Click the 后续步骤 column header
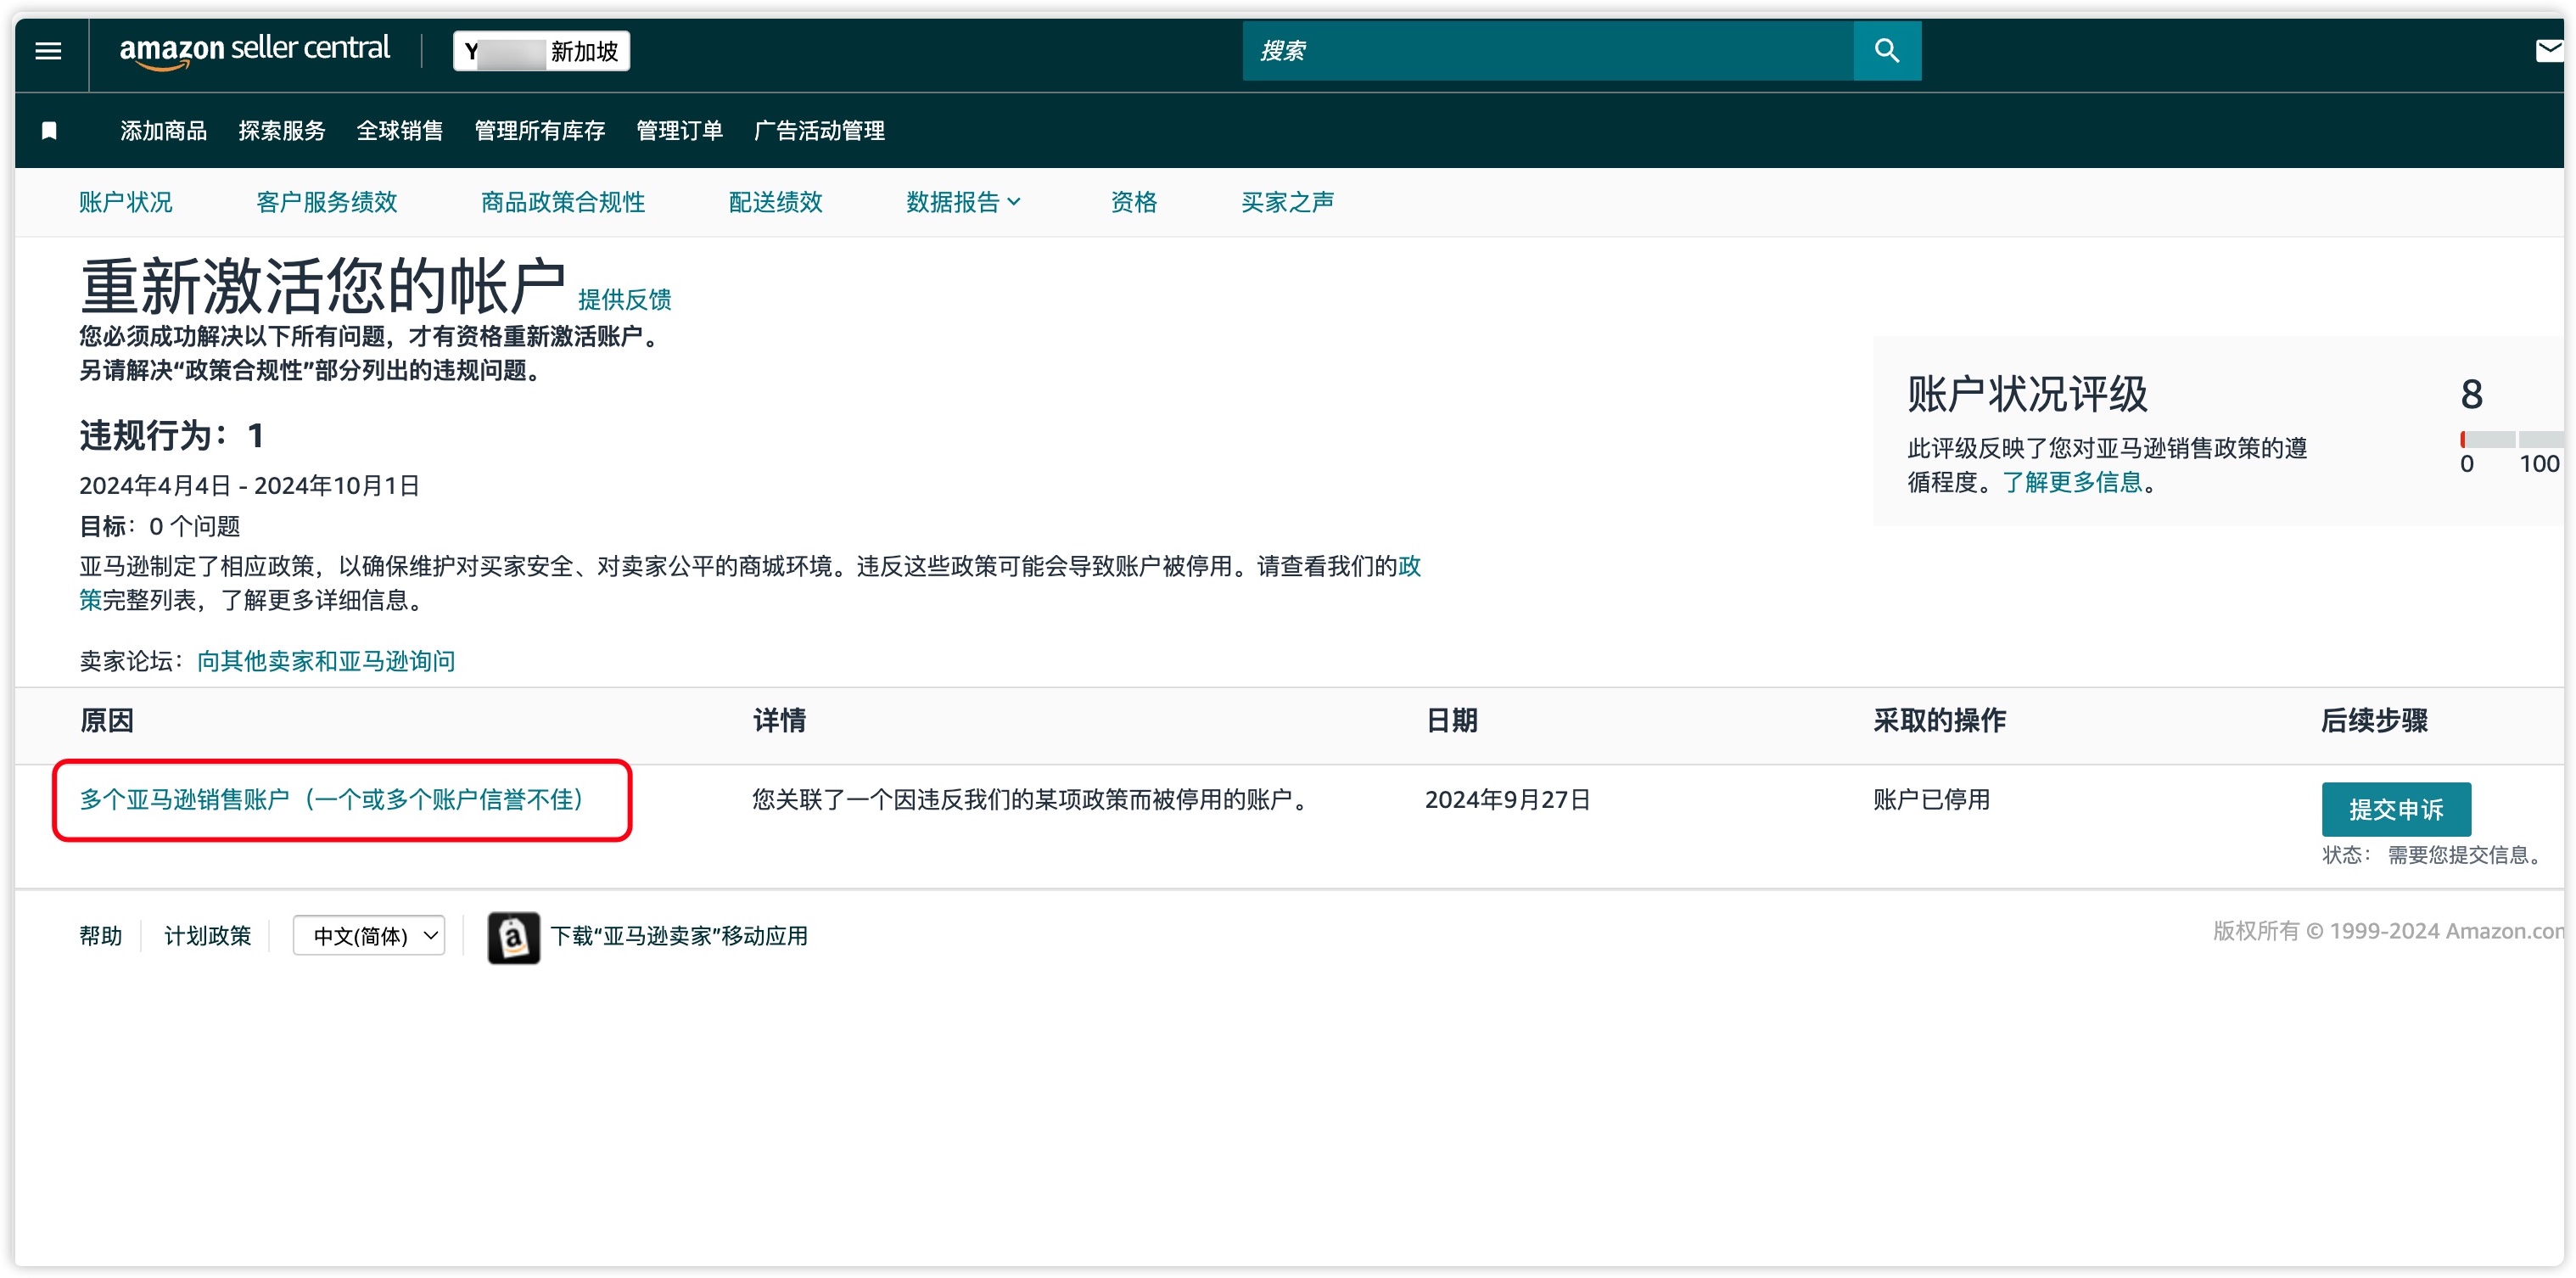The image size is (2576, 1278). (x=2374, y=720)
